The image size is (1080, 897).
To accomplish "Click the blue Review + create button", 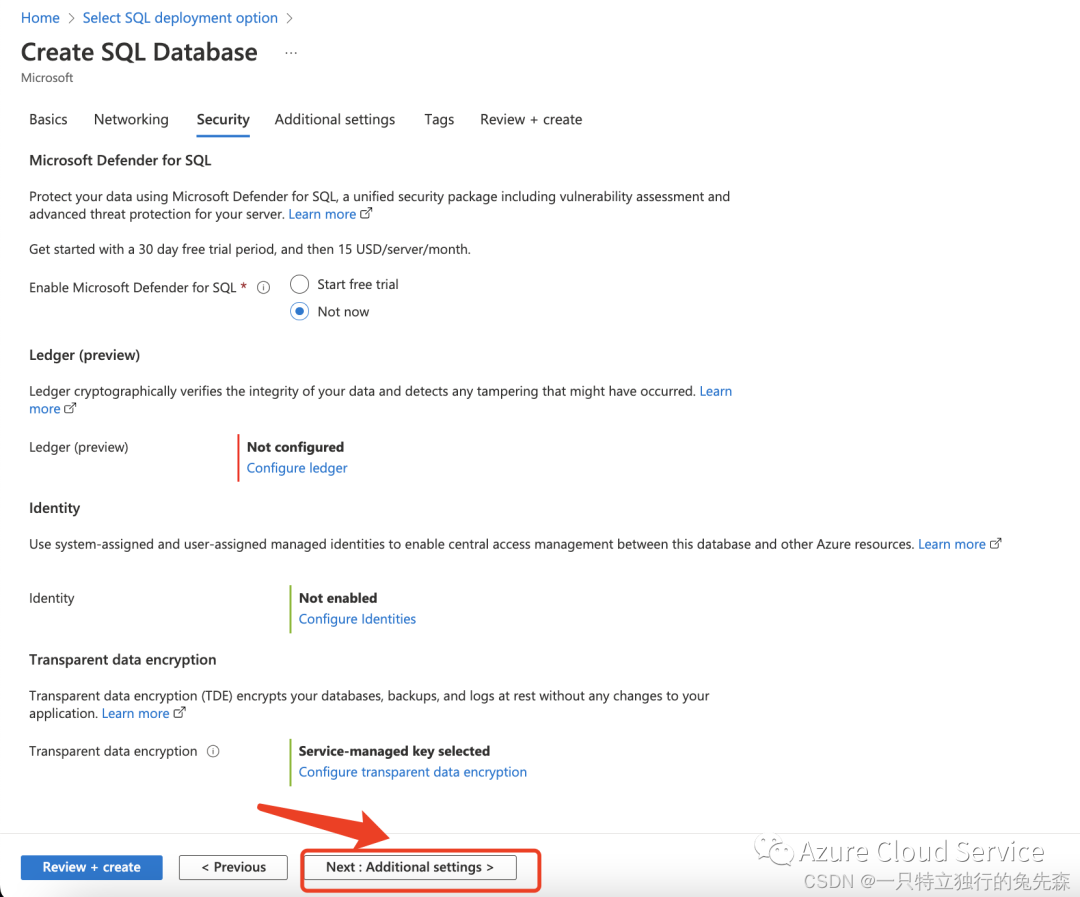I will 92,867.
